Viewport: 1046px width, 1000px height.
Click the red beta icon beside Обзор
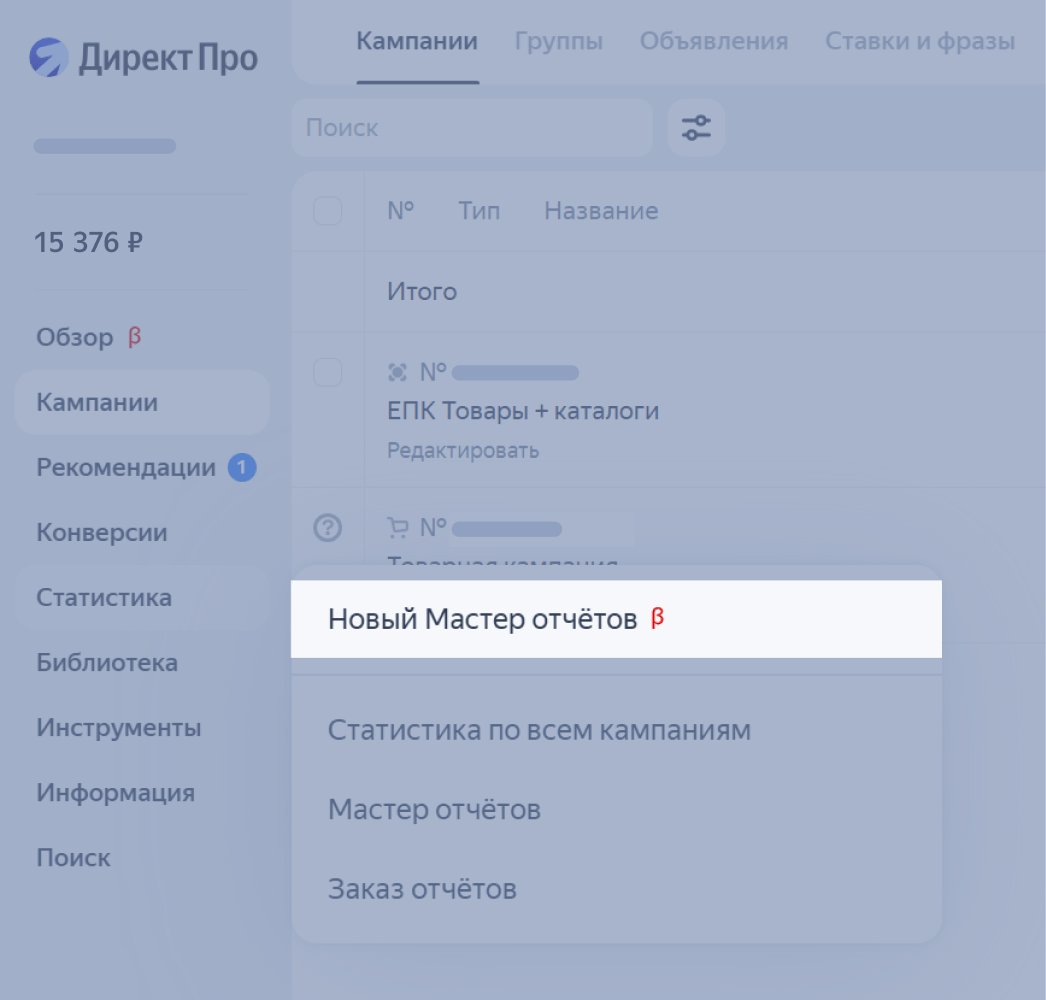point(134,337)
